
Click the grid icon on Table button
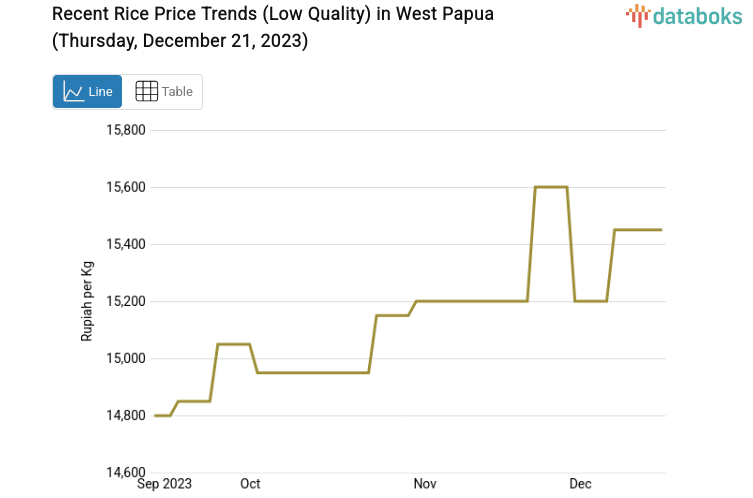point(146,91)
